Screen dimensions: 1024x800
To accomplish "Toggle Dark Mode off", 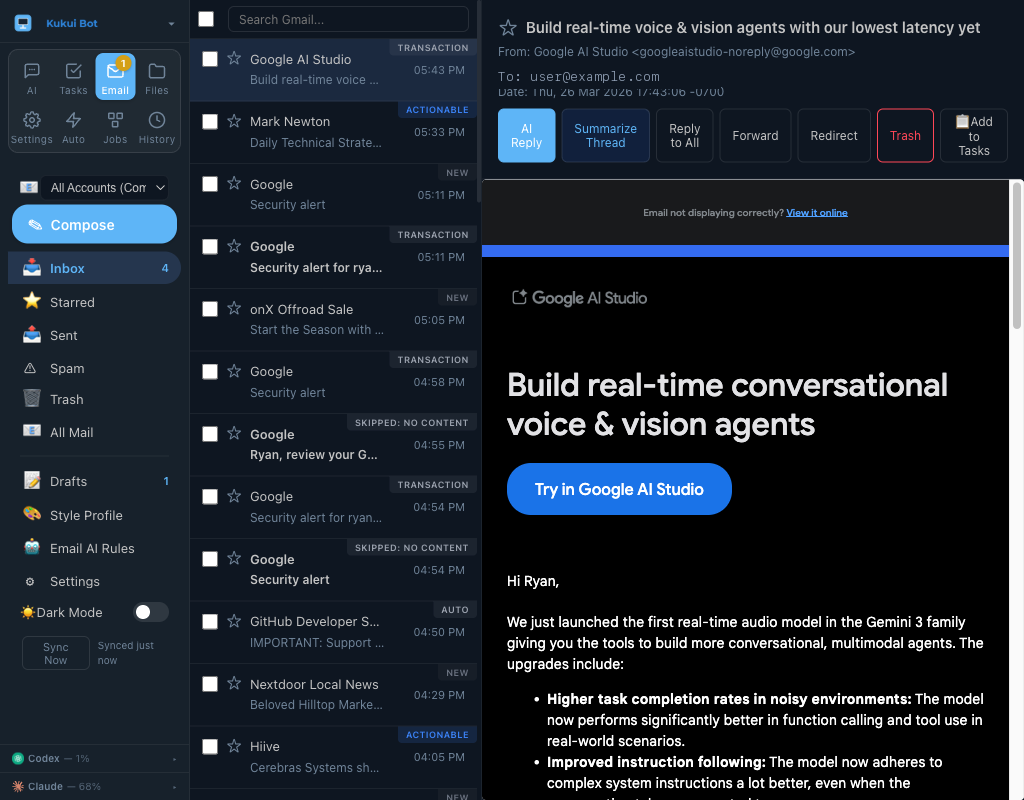I will pos(150,612).
